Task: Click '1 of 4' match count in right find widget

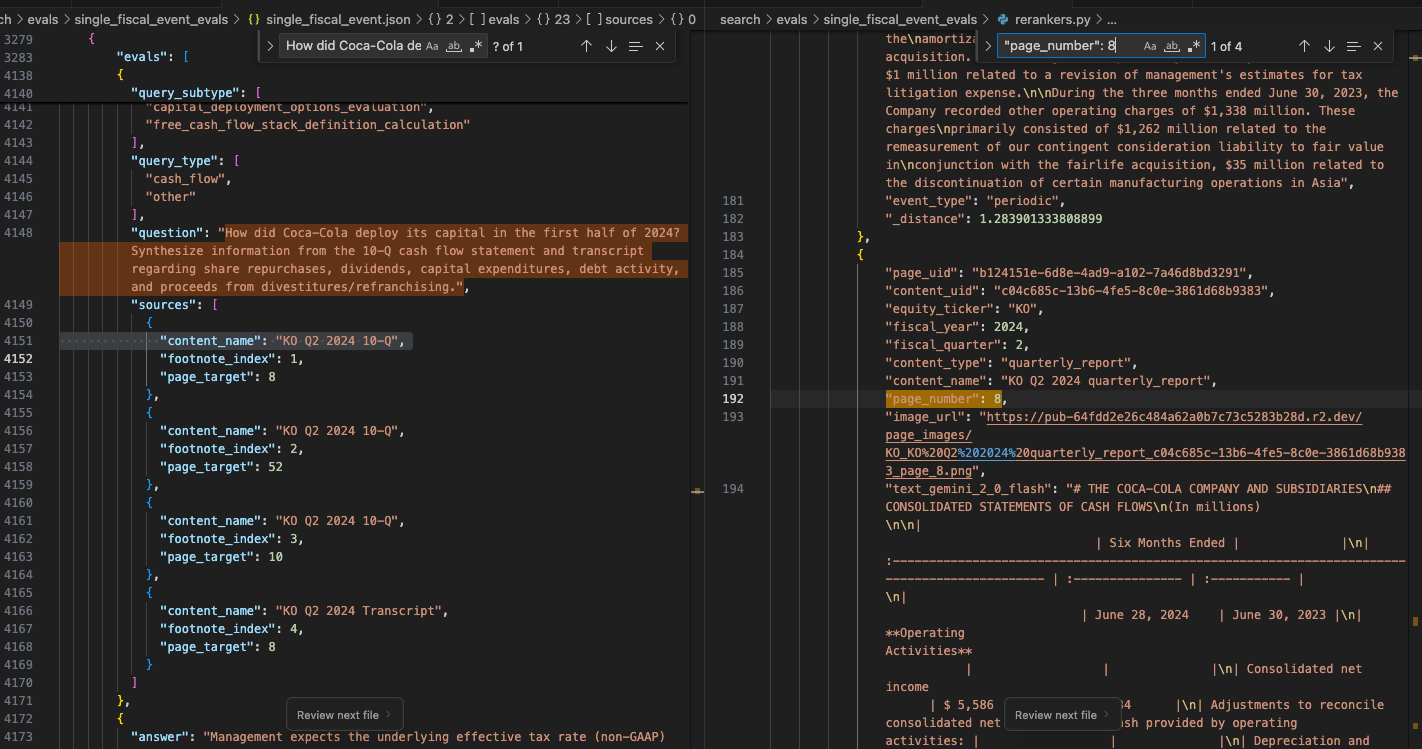Action: (x=1226, y=46)
